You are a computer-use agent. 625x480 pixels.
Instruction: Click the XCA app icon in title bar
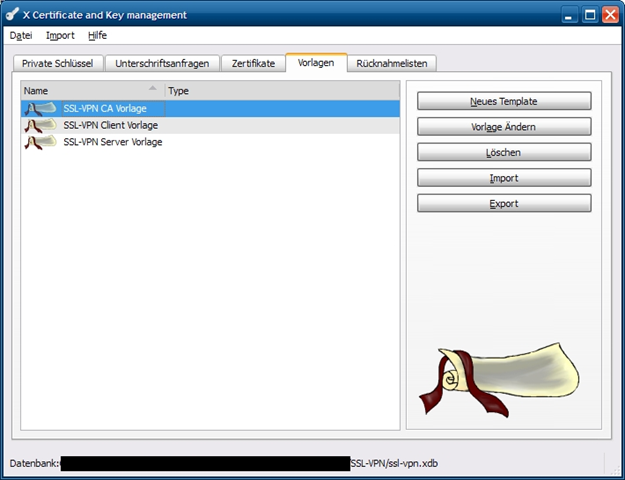pyautogui.click(x=13, y=15)
